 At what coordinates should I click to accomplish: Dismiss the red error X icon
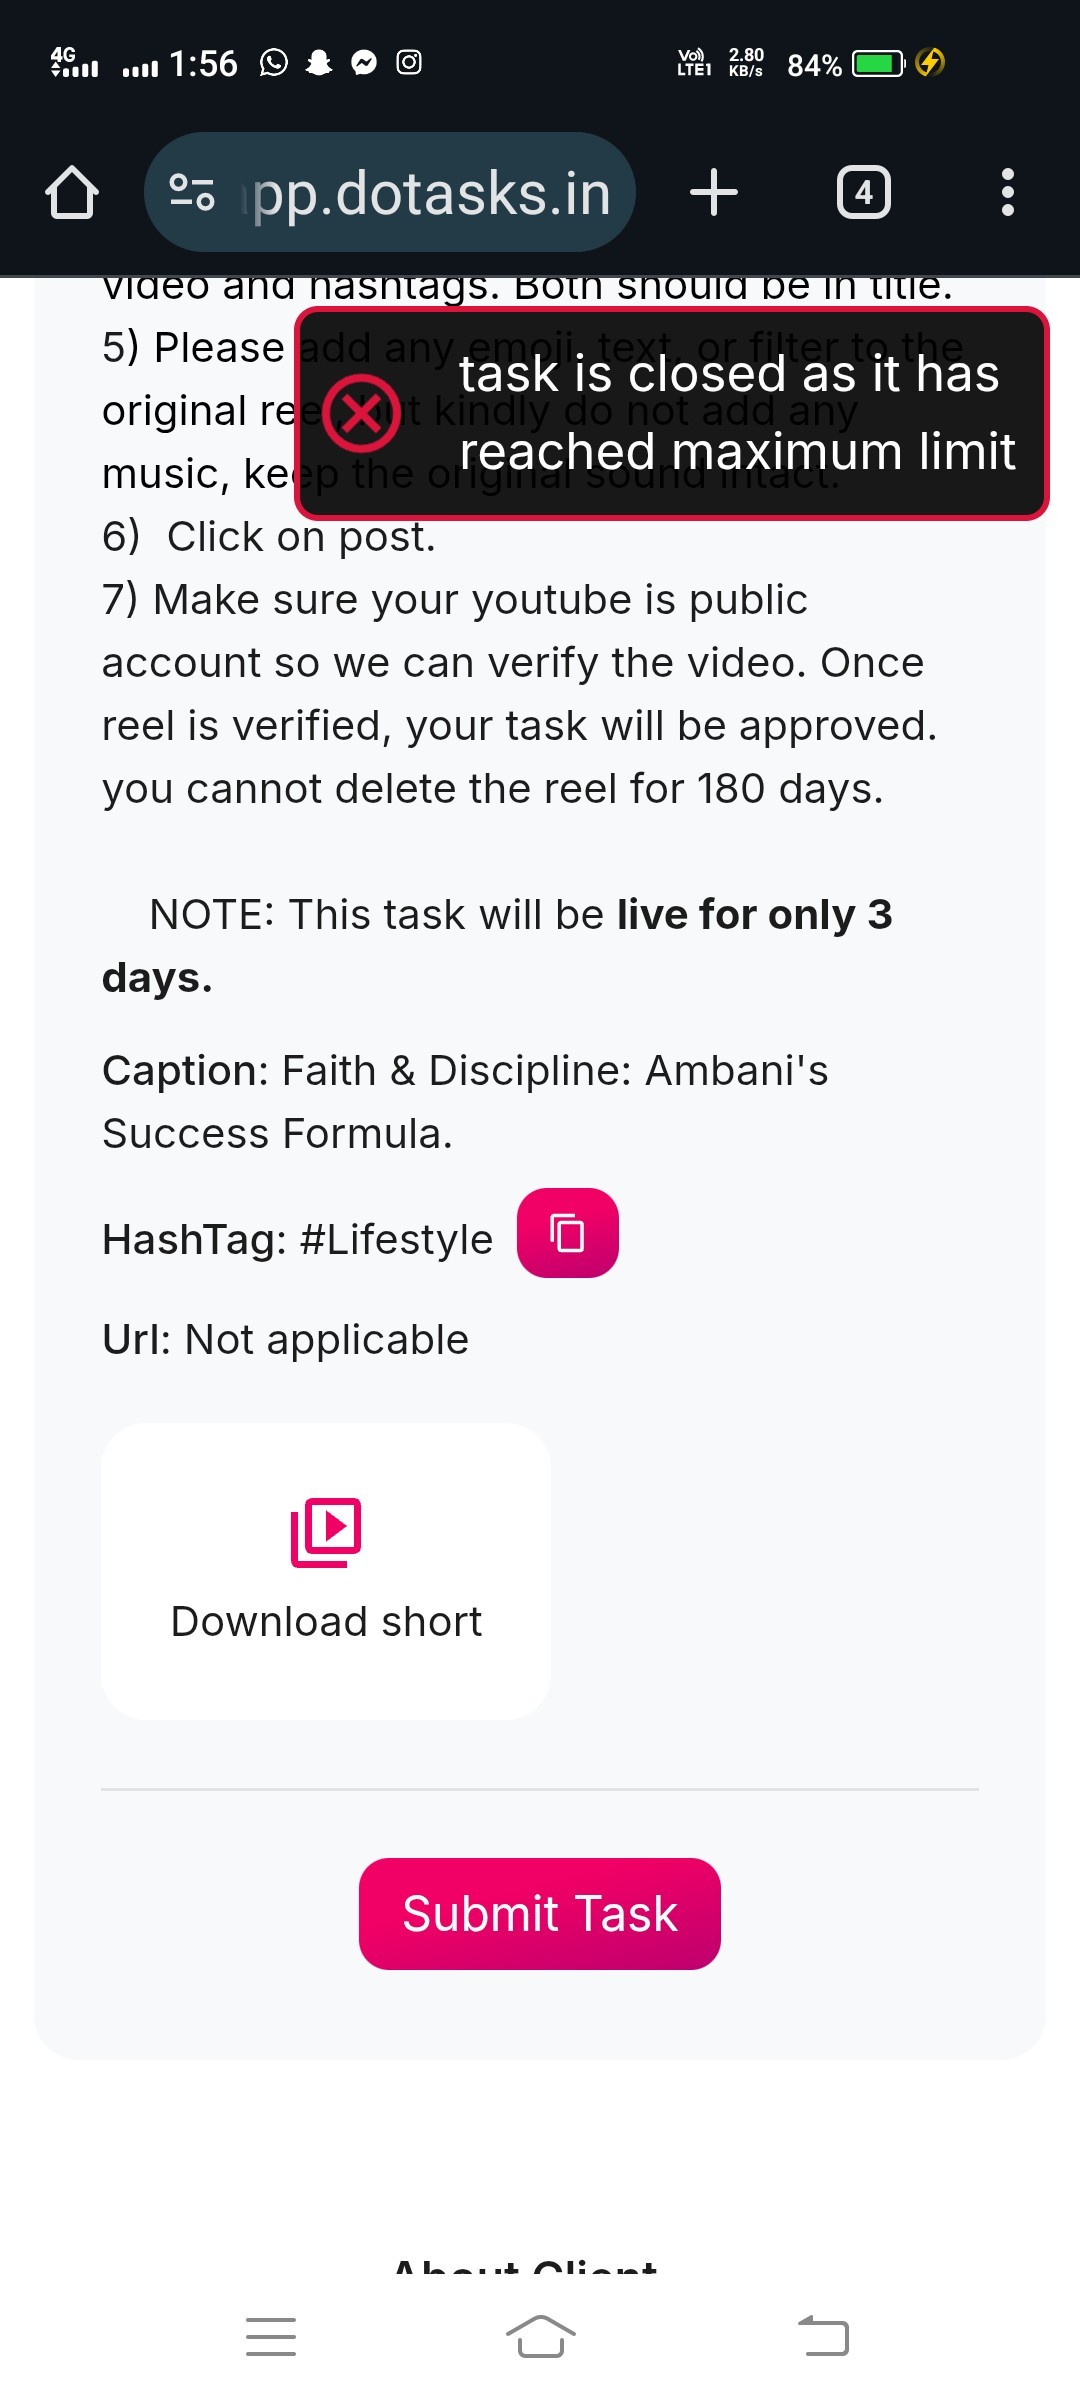pos(361,412)
